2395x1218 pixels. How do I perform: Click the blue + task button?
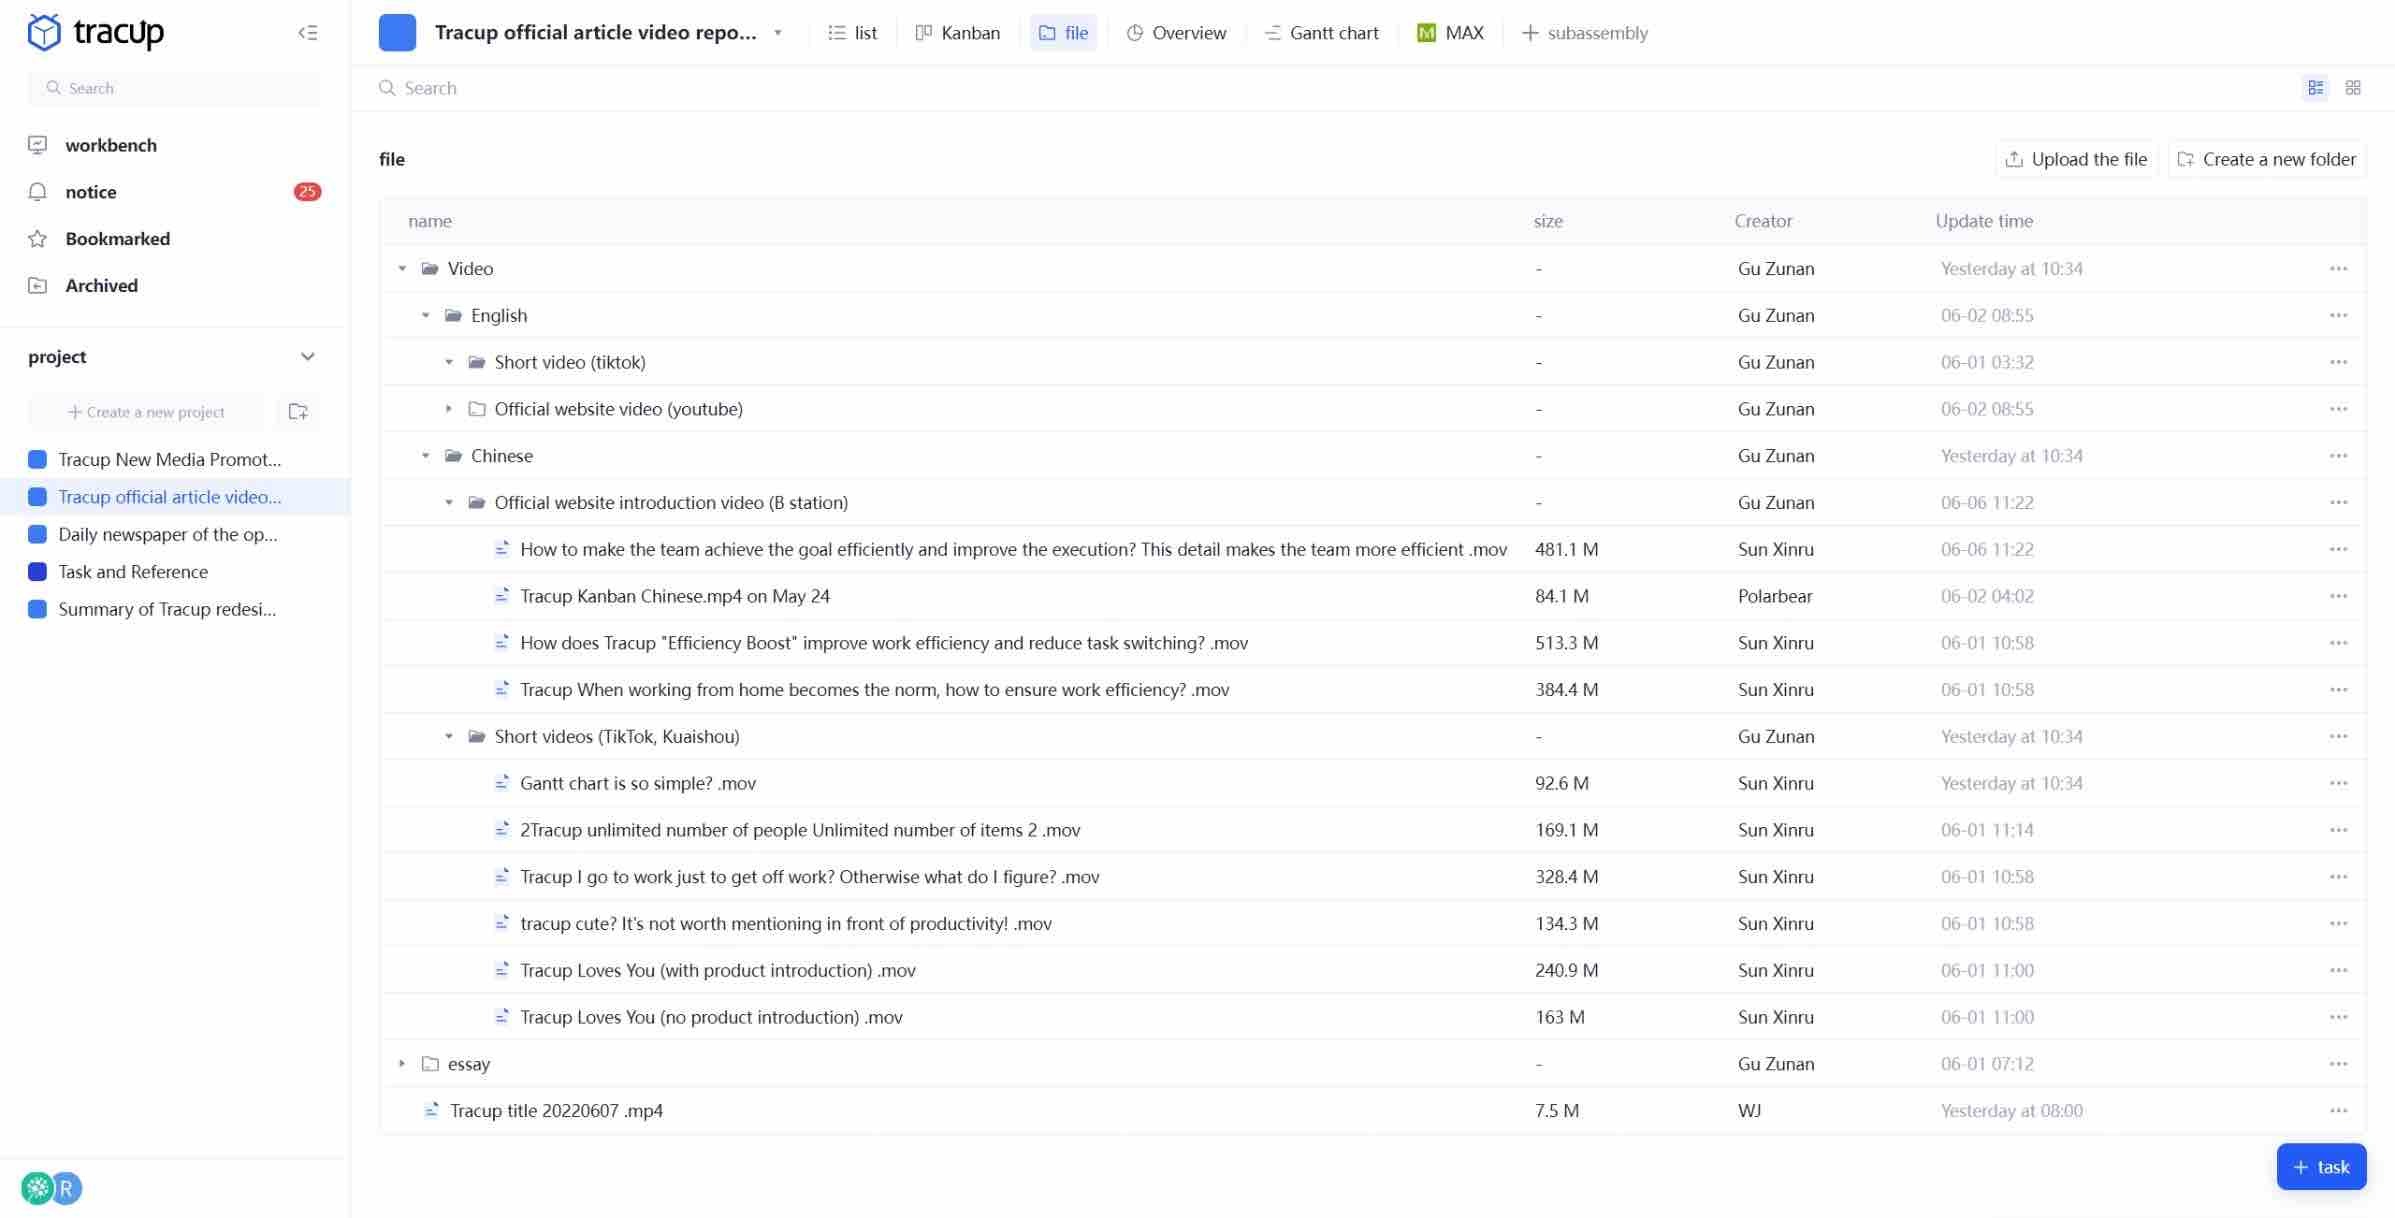click(x=2320, y=1167)
